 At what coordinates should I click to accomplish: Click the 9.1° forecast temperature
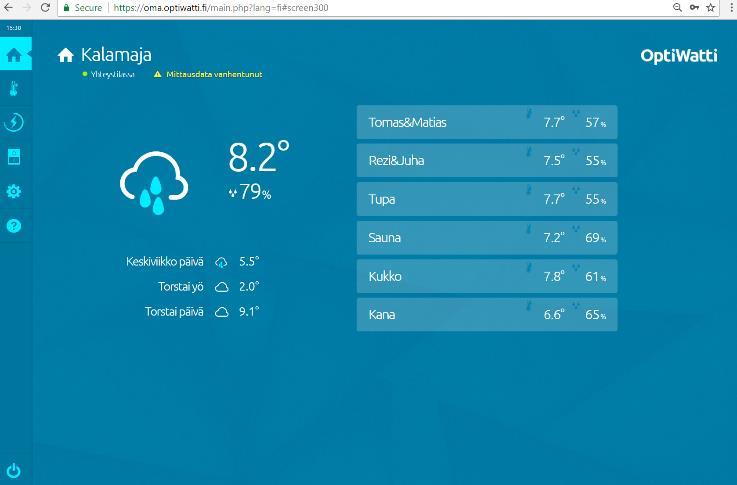coord(249,312)
